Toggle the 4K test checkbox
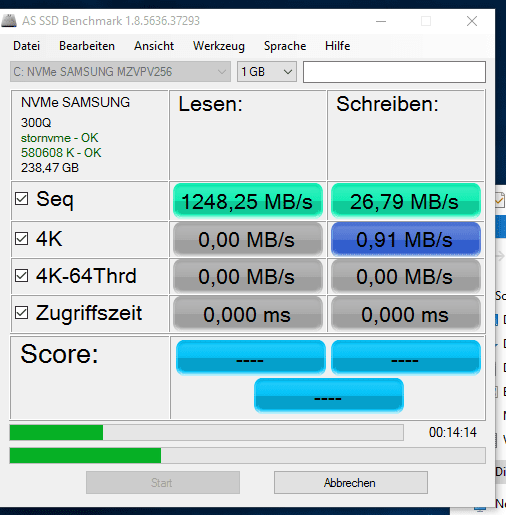This screenshot has width=506, height=515. [21, 239]
